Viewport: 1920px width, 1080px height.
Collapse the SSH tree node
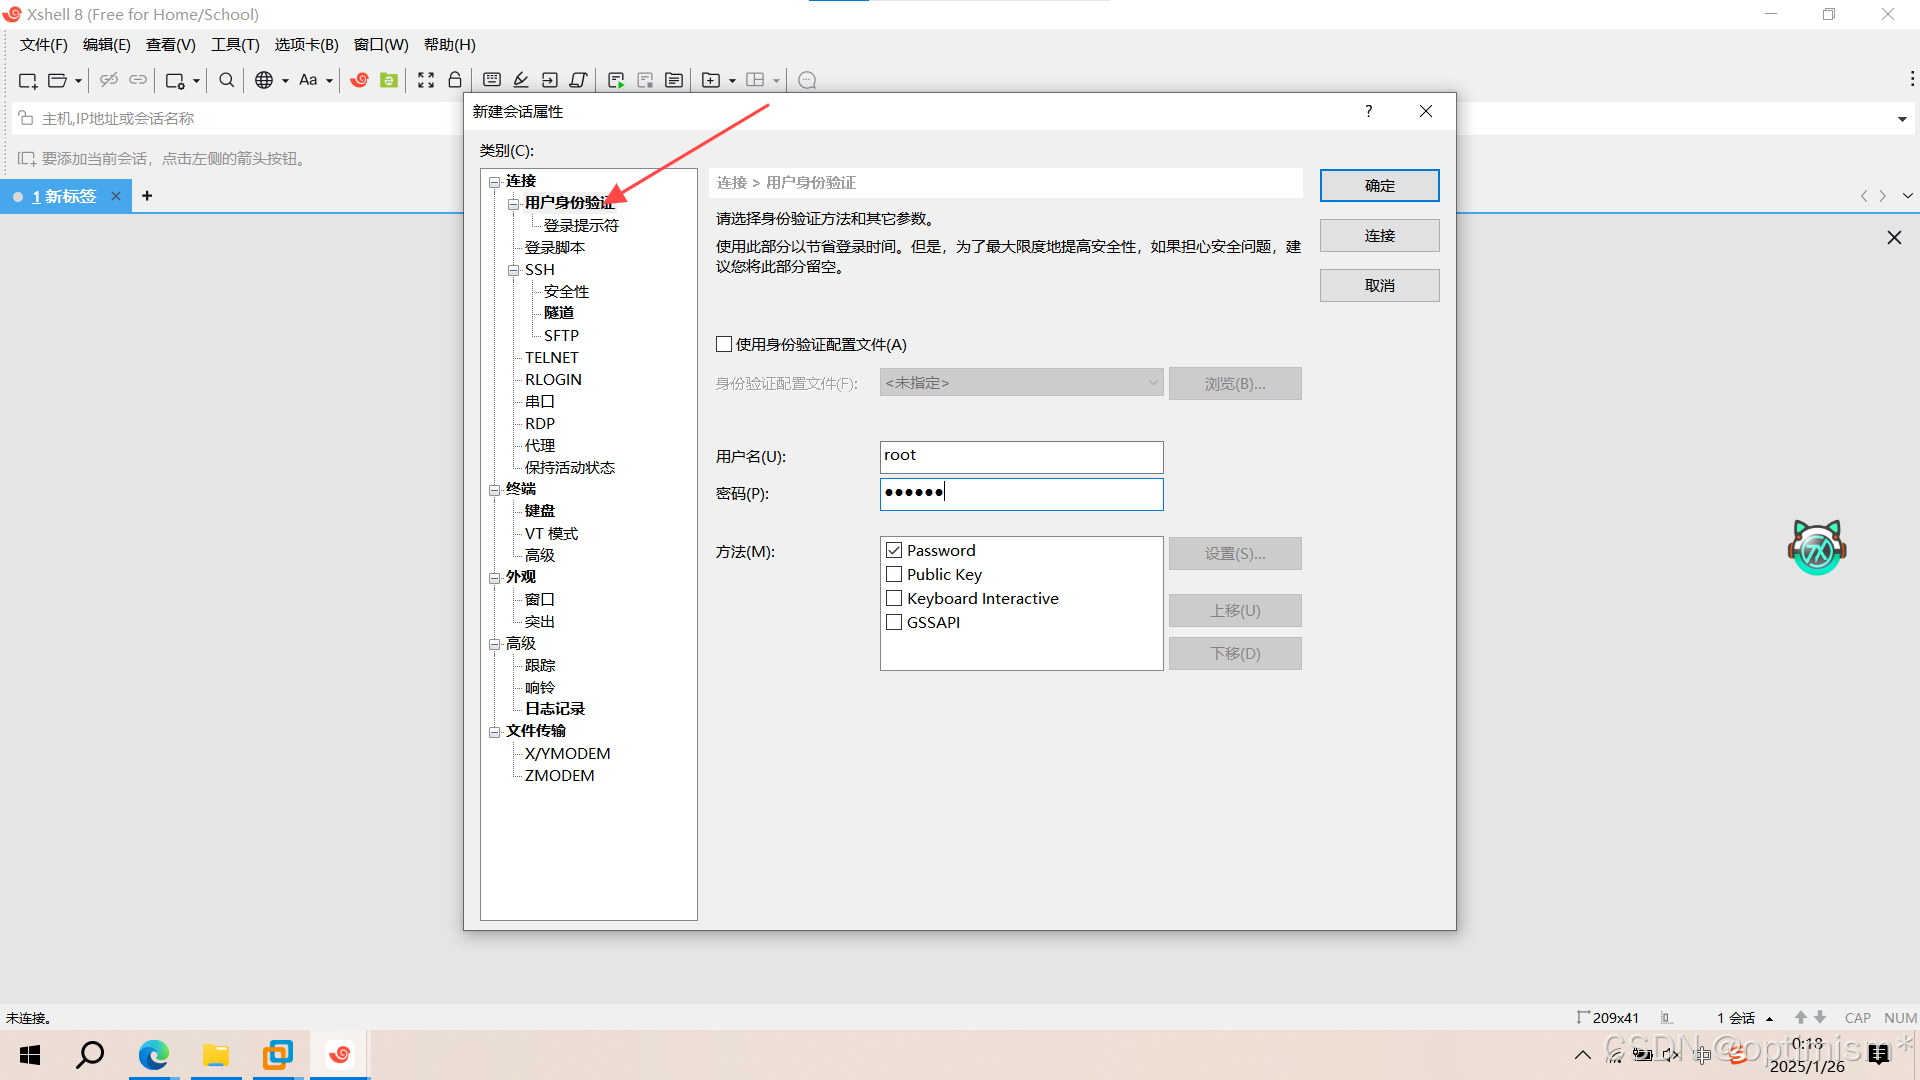pos(513,270)
